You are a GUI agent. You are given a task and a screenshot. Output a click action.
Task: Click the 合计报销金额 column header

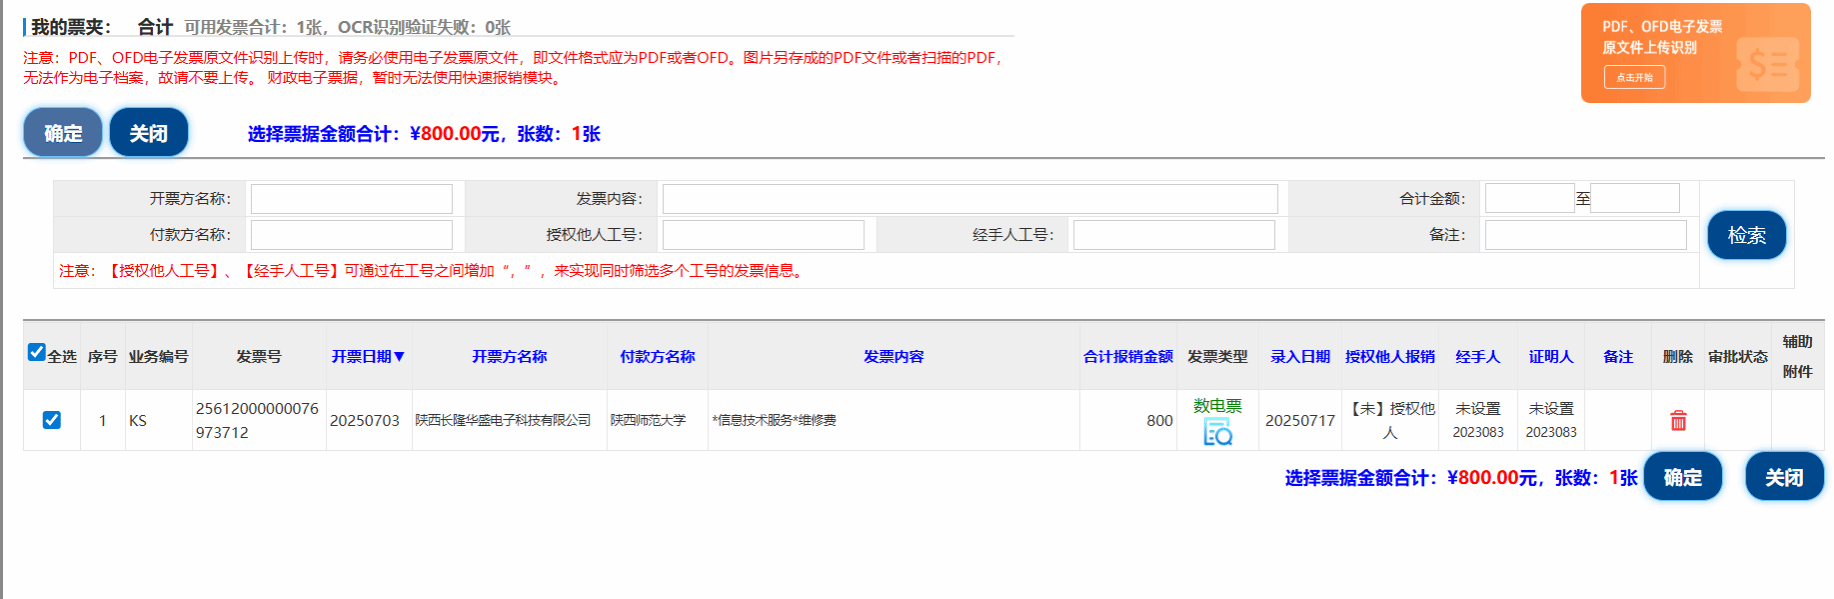pyautogui.click(x=1128, y=357)
